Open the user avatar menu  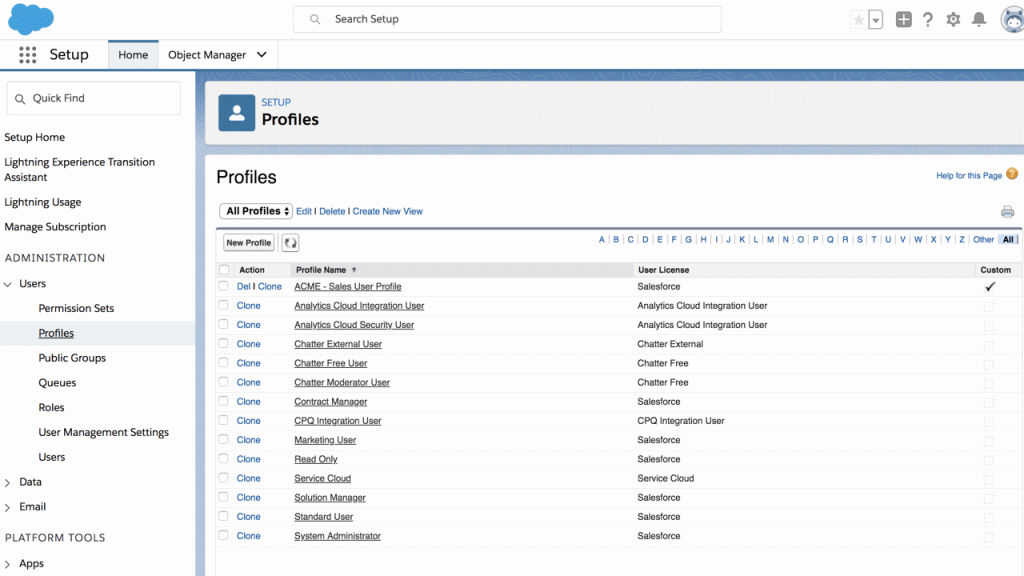[x=1012, y=20]
